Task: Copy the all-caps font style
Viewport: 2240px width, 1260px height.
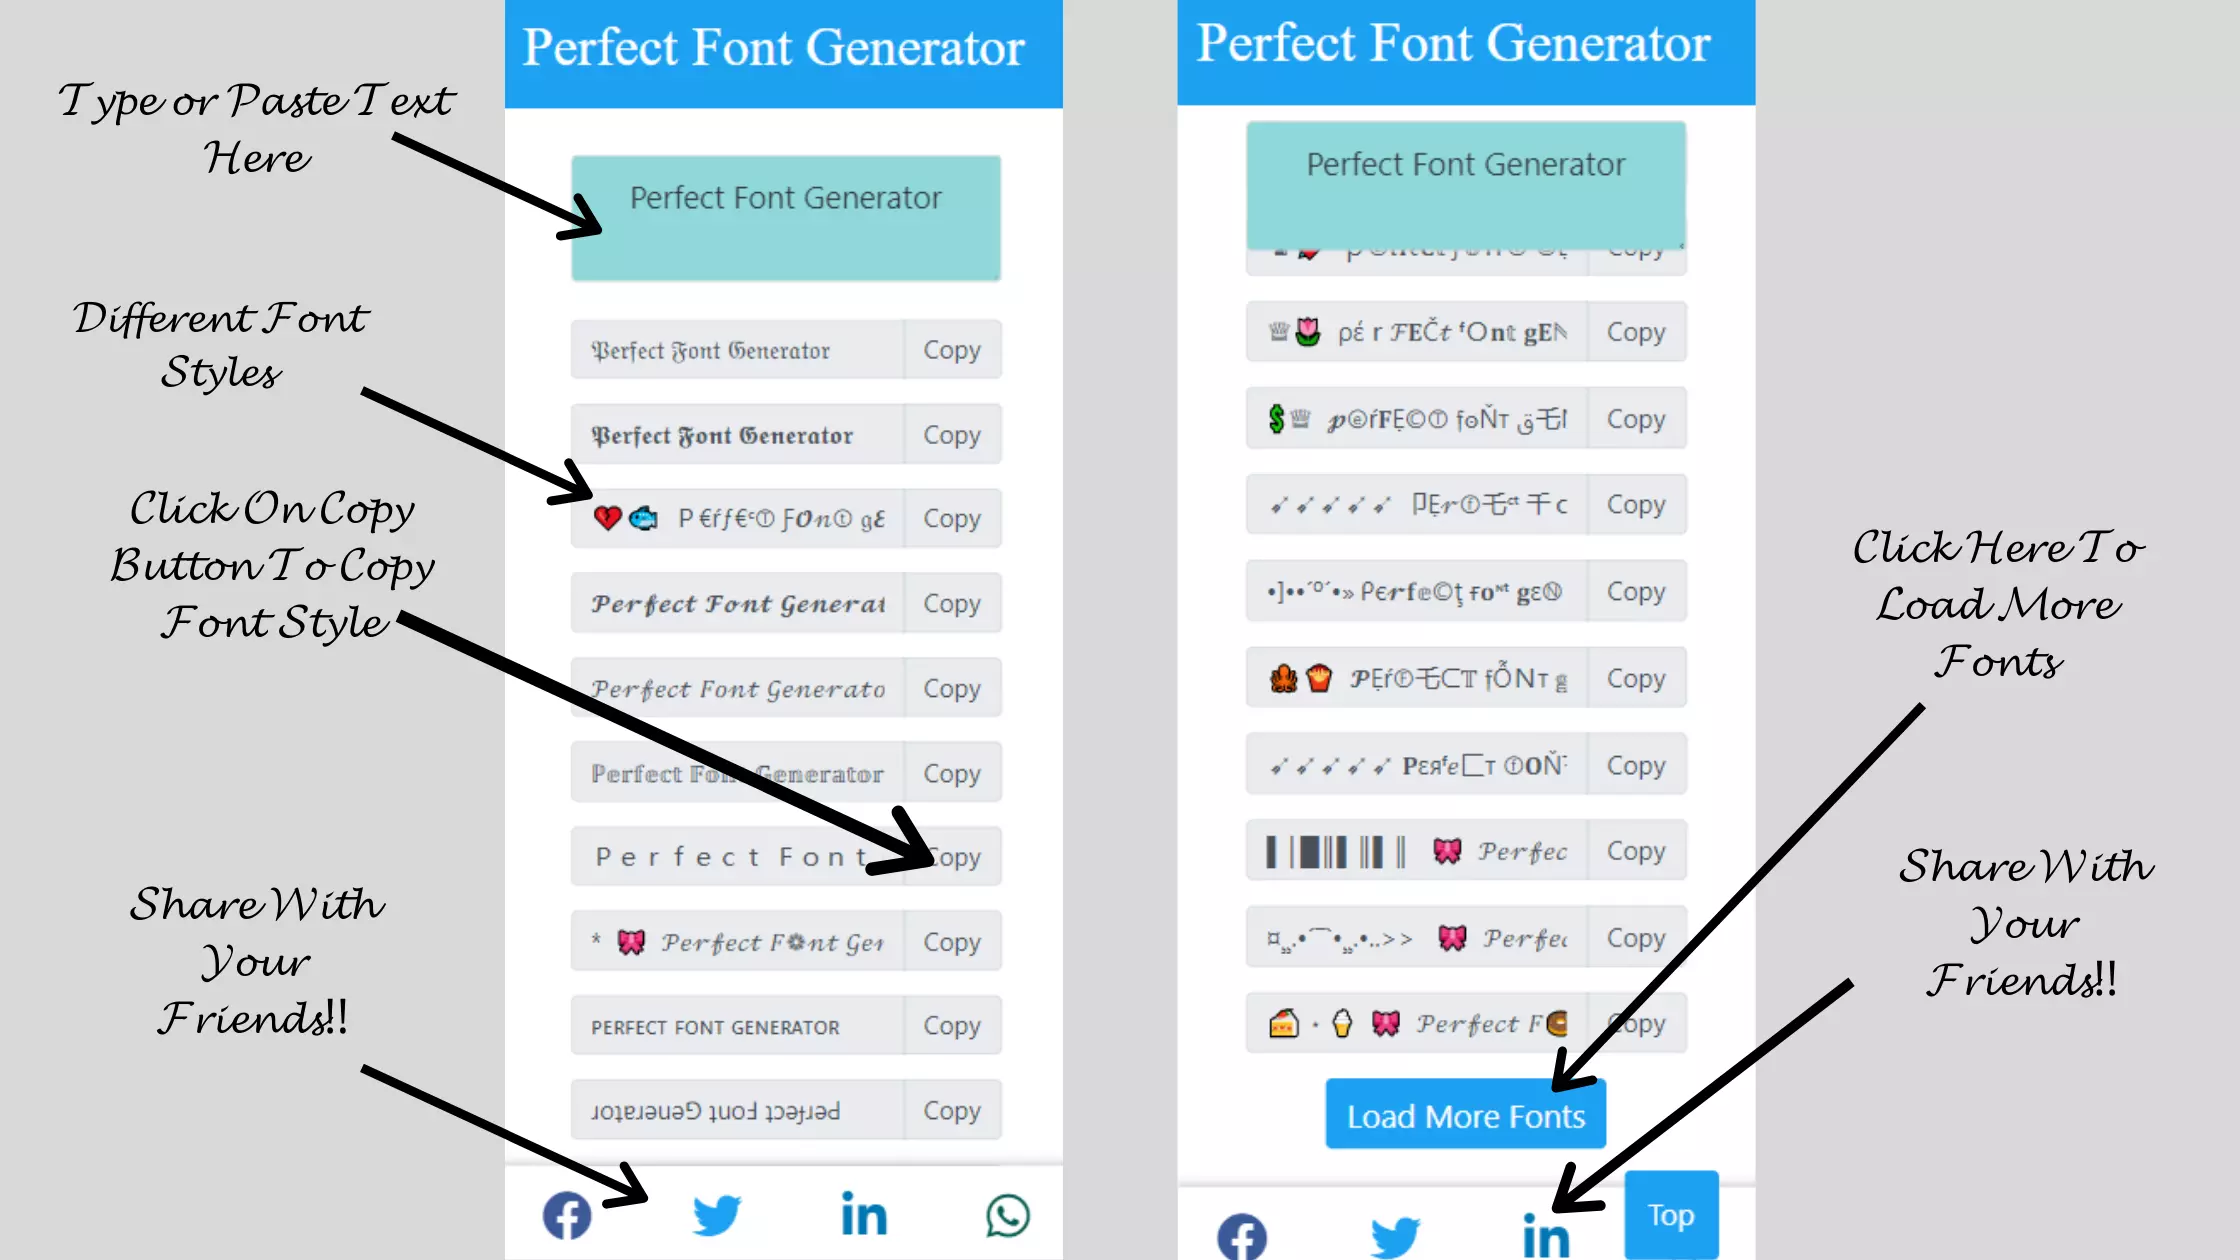Action: 951,1025
